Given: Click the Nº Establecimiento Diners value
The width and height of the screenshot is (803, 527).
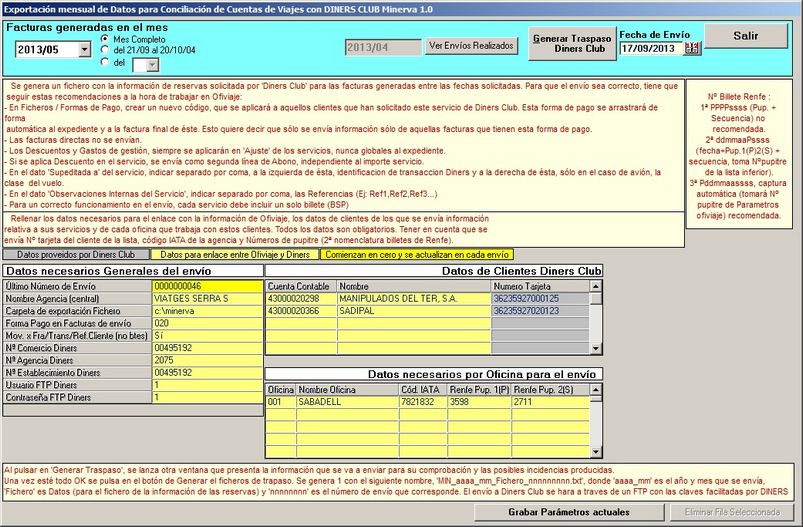Looking at the screenshot, I should tap(207, 372).
